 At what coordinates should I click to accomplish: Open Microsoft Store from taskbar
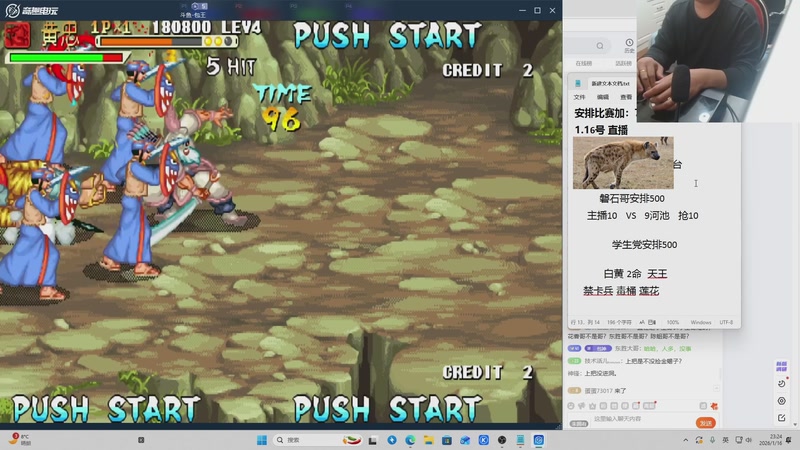[447, 440]
